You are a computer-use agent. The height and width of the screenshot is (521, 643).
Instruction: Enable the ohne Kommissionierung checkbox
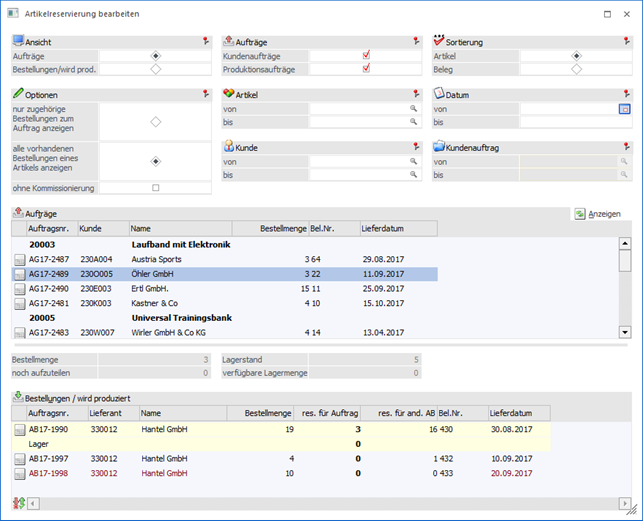click(x=155, y=188)
